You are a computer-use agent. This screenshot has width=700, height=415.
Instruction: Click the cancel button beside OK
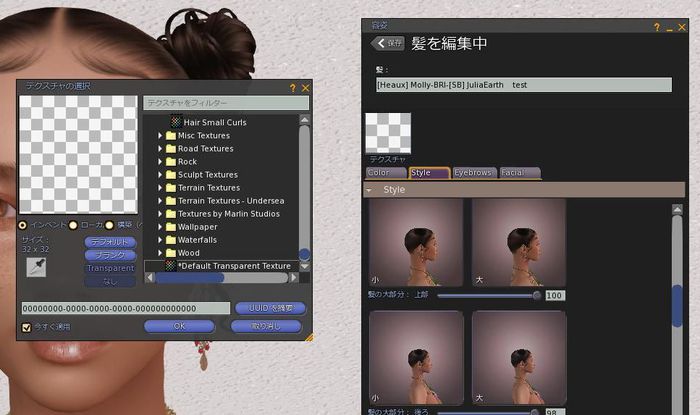tap(266, 326)
